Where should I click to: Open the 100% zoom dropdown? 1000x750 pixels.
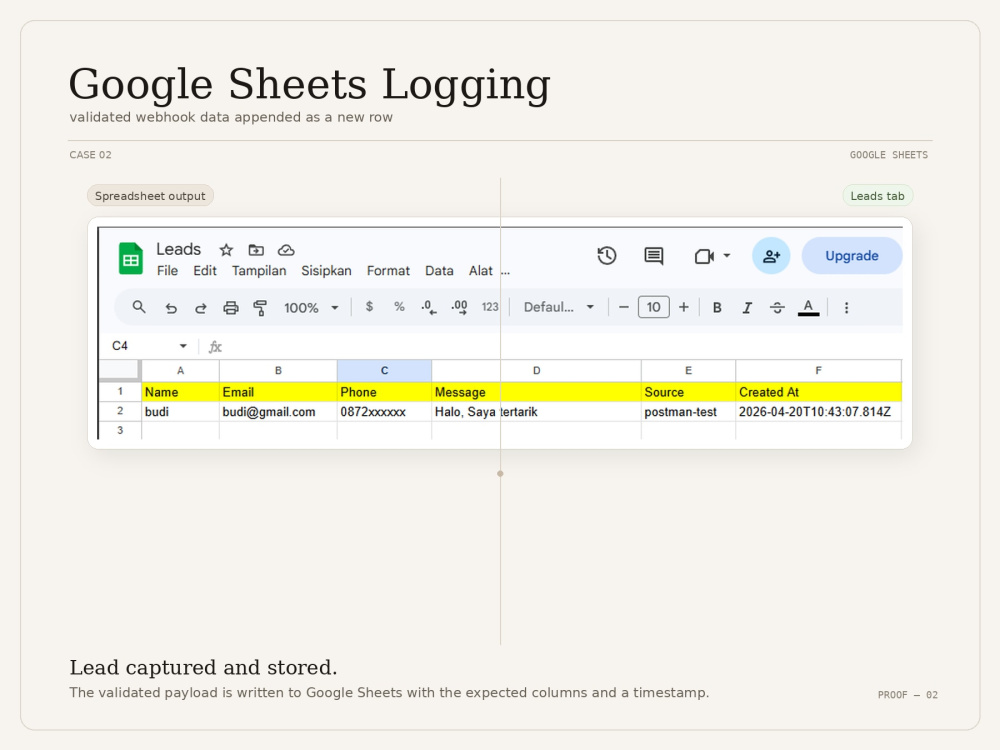(x=311, y=308)
